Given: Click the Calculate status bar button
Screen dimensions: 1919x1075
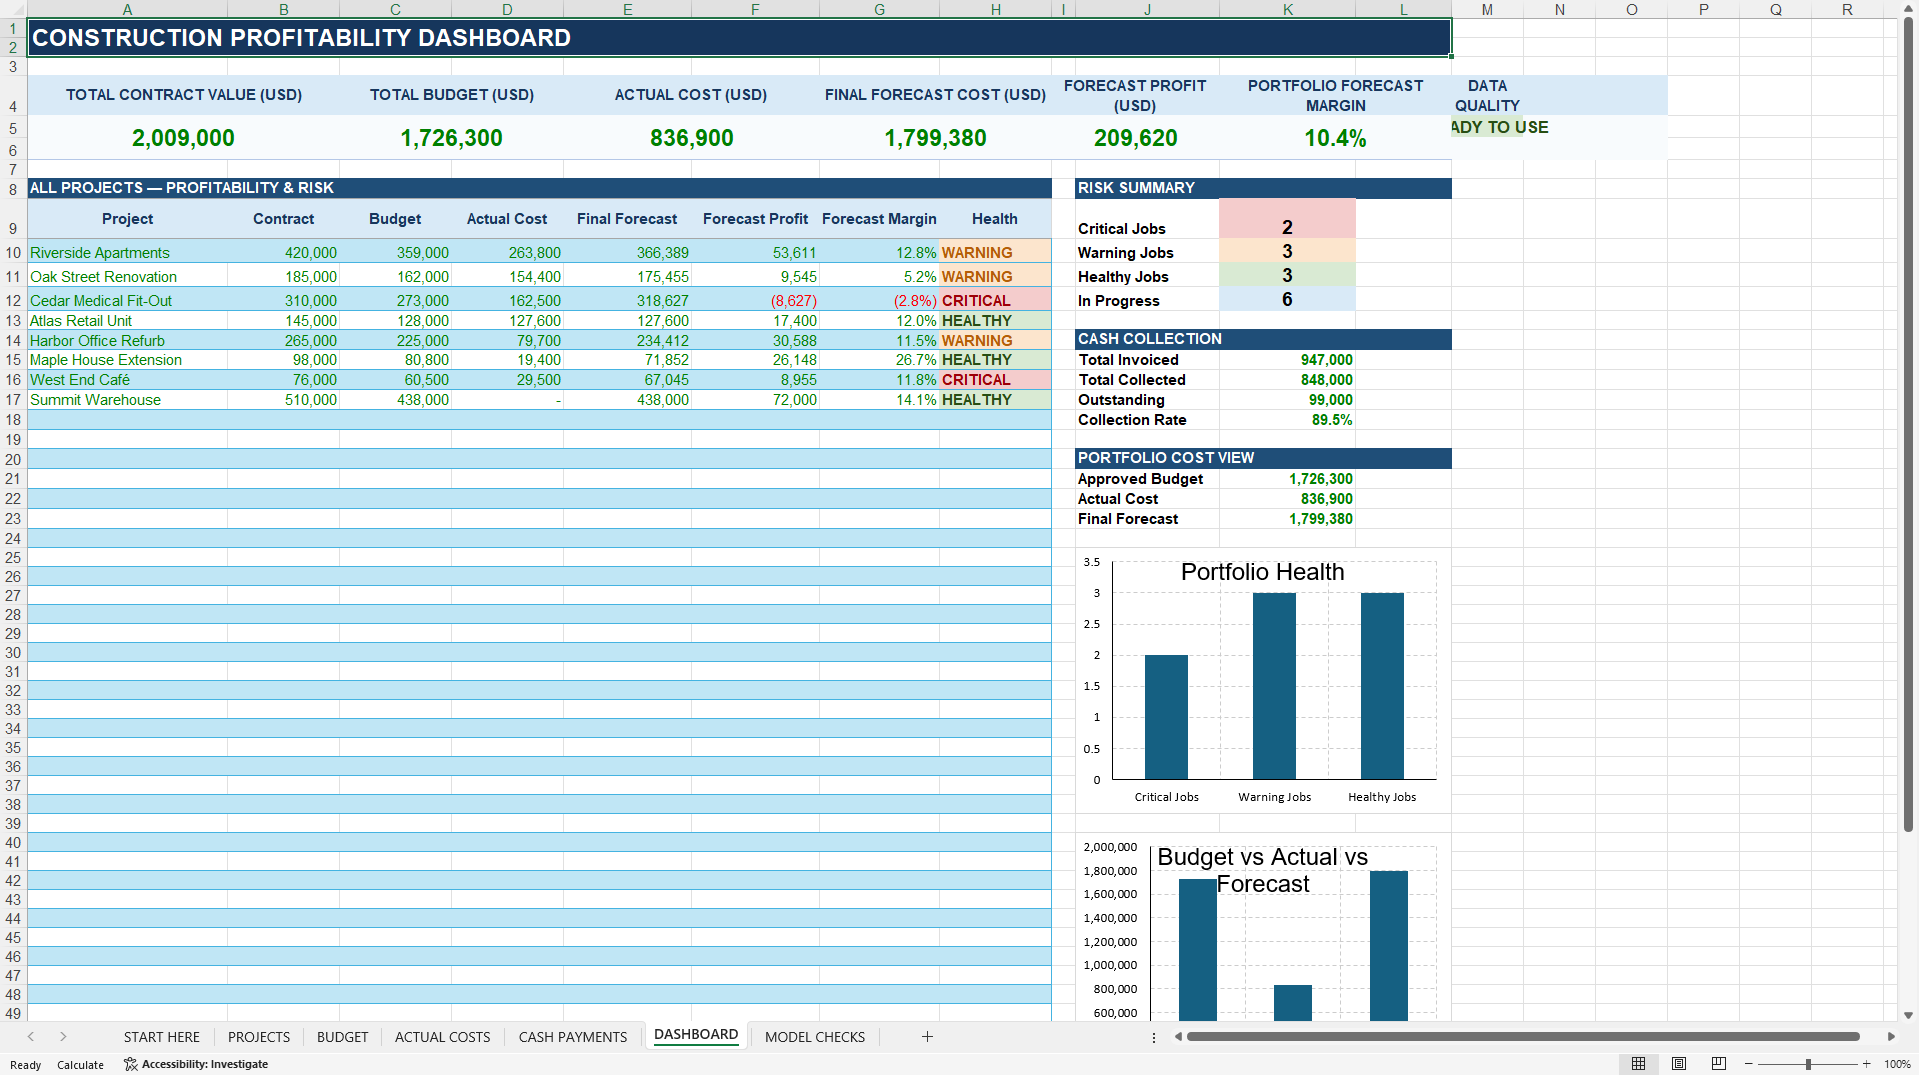Looking at the screenshot, I should [80, 1064].
